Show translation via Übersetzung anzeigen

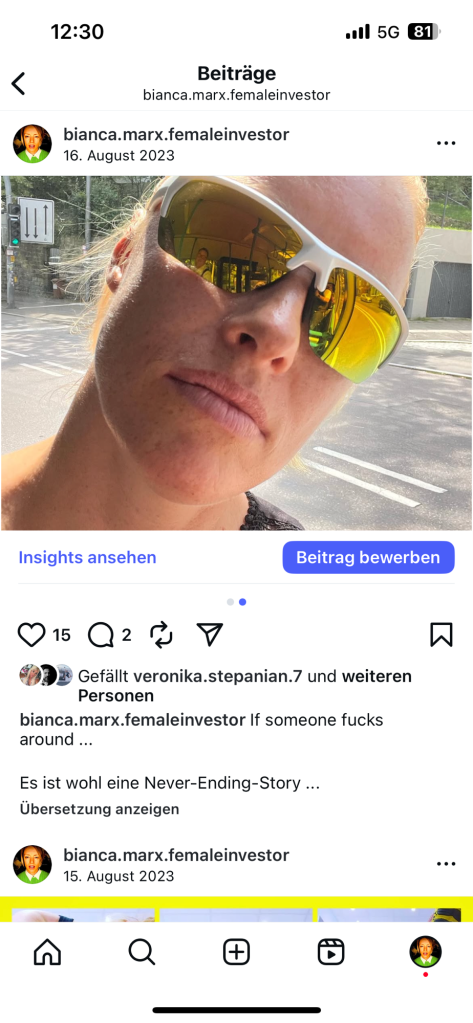(x=99, y=810)
